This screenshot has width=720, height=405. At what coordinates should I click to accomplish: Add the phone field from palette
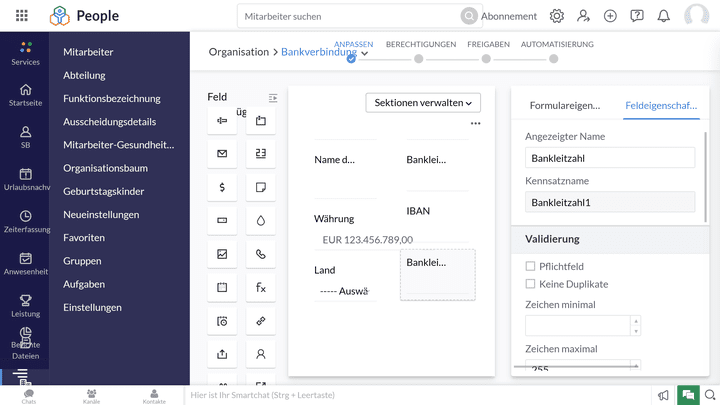[x=261, y=254]
